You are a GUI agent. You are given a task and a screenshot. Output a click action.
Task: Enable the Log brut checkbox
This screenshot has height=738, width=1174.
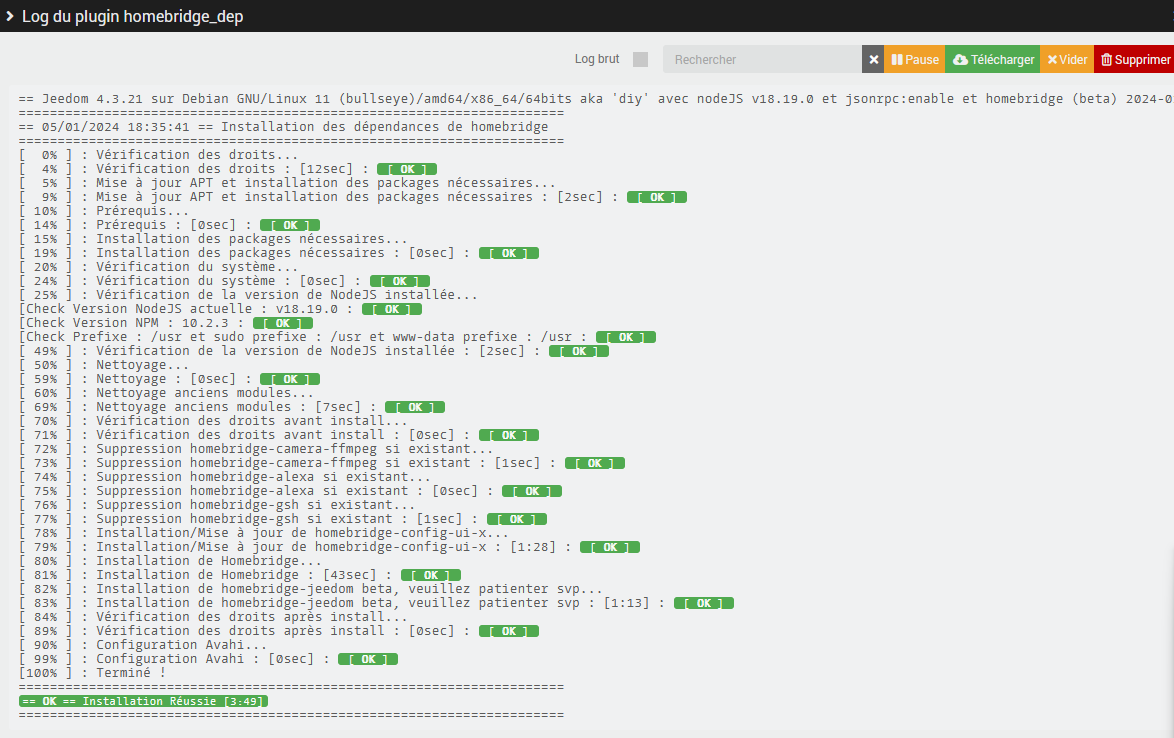pyautogui.click(x=640, y=59)
